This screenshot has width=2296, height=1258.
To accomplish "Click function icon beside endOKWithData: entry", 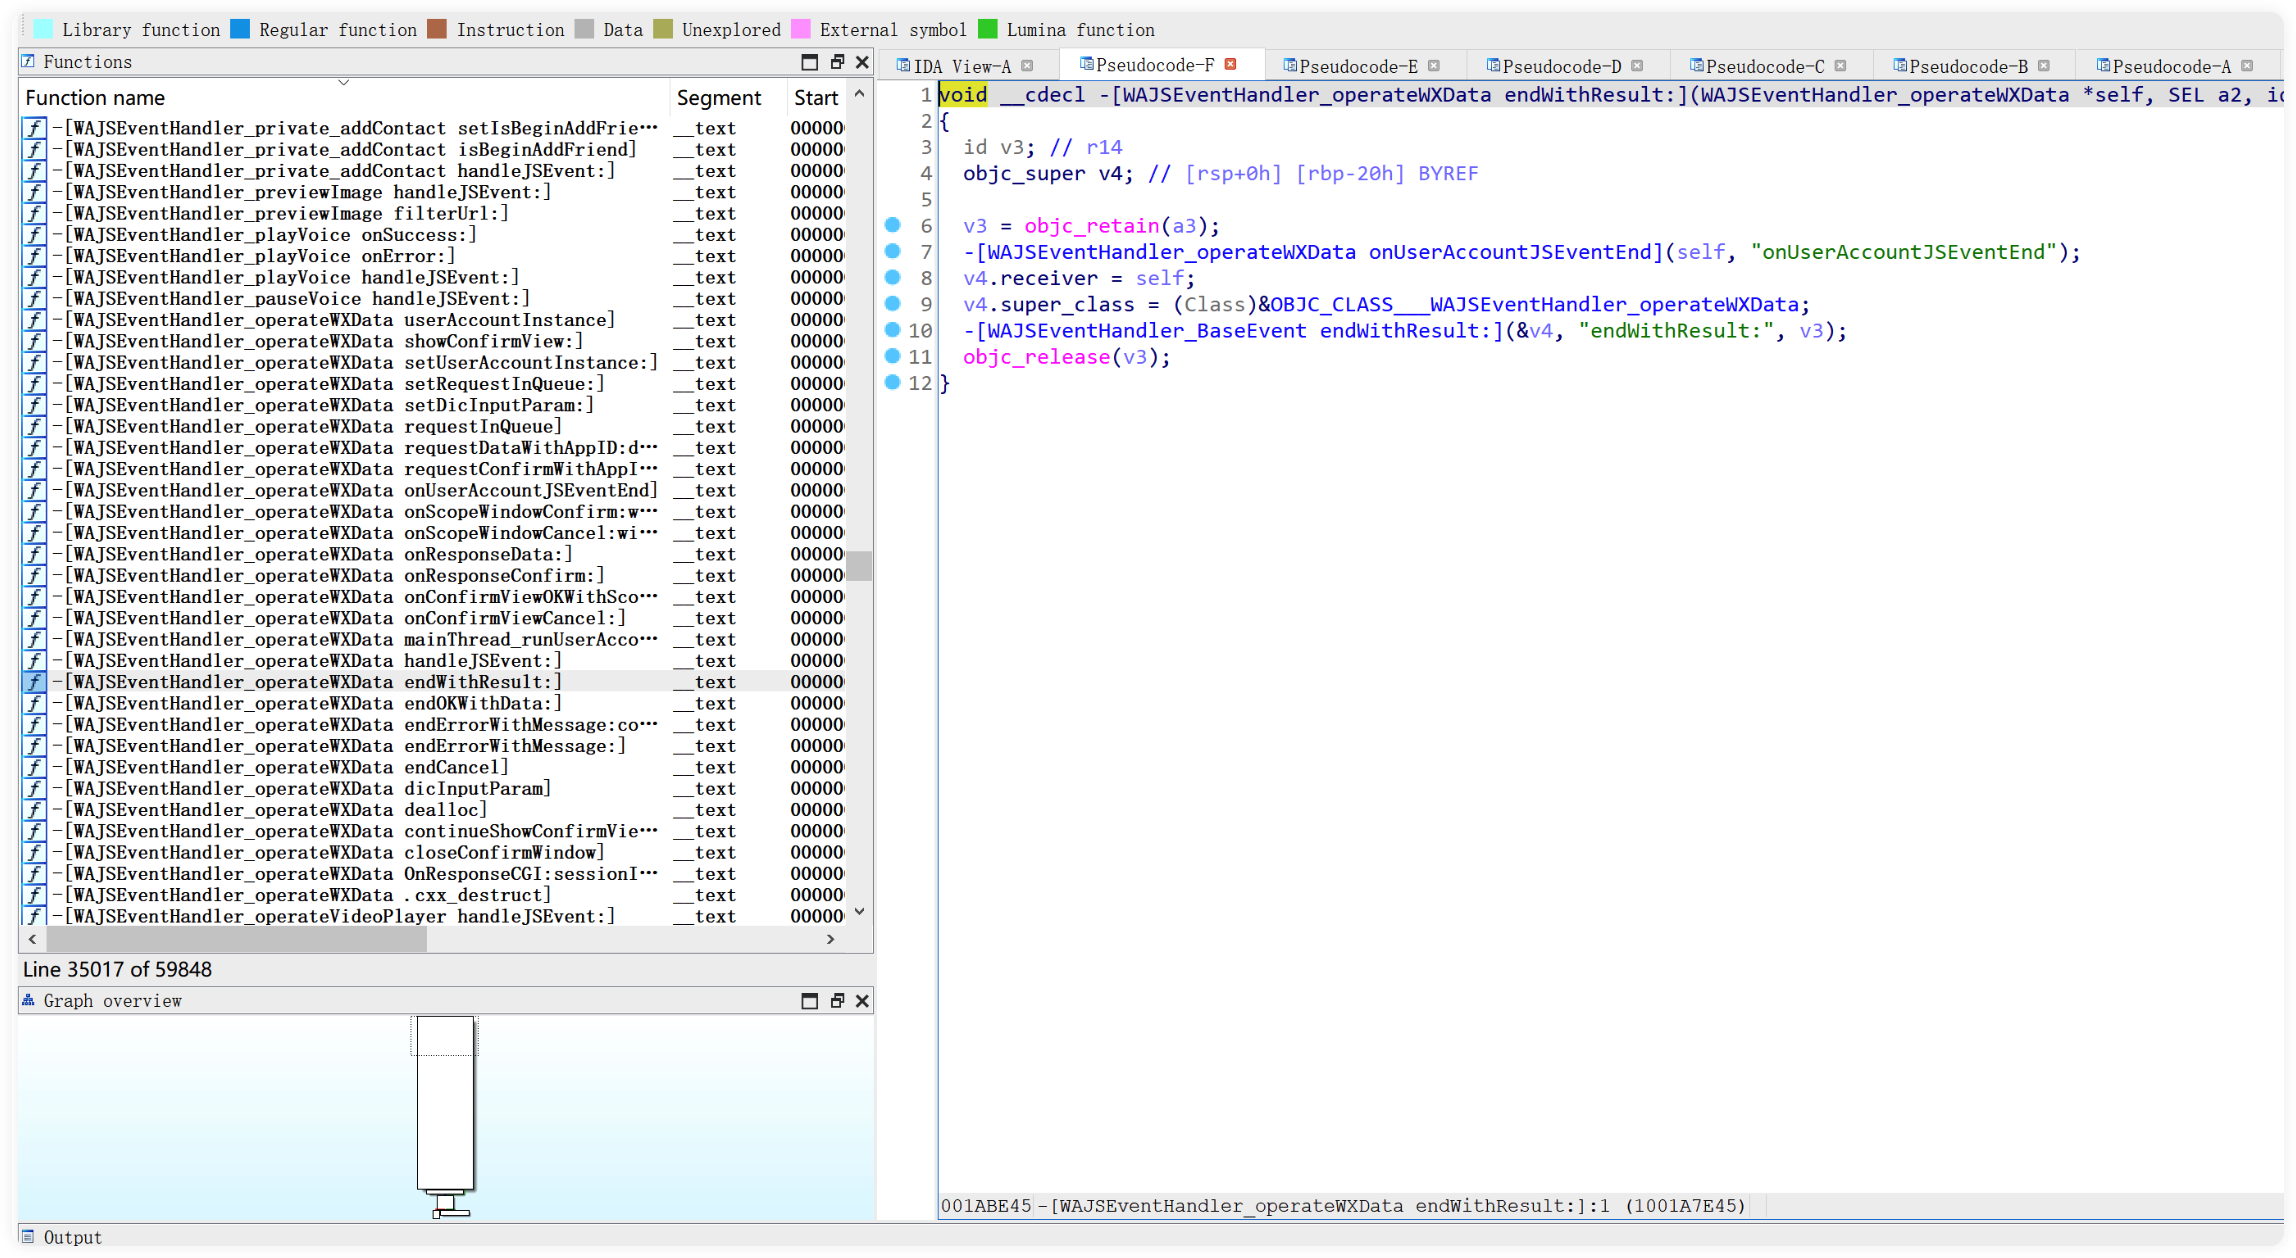I will (34, 703).
